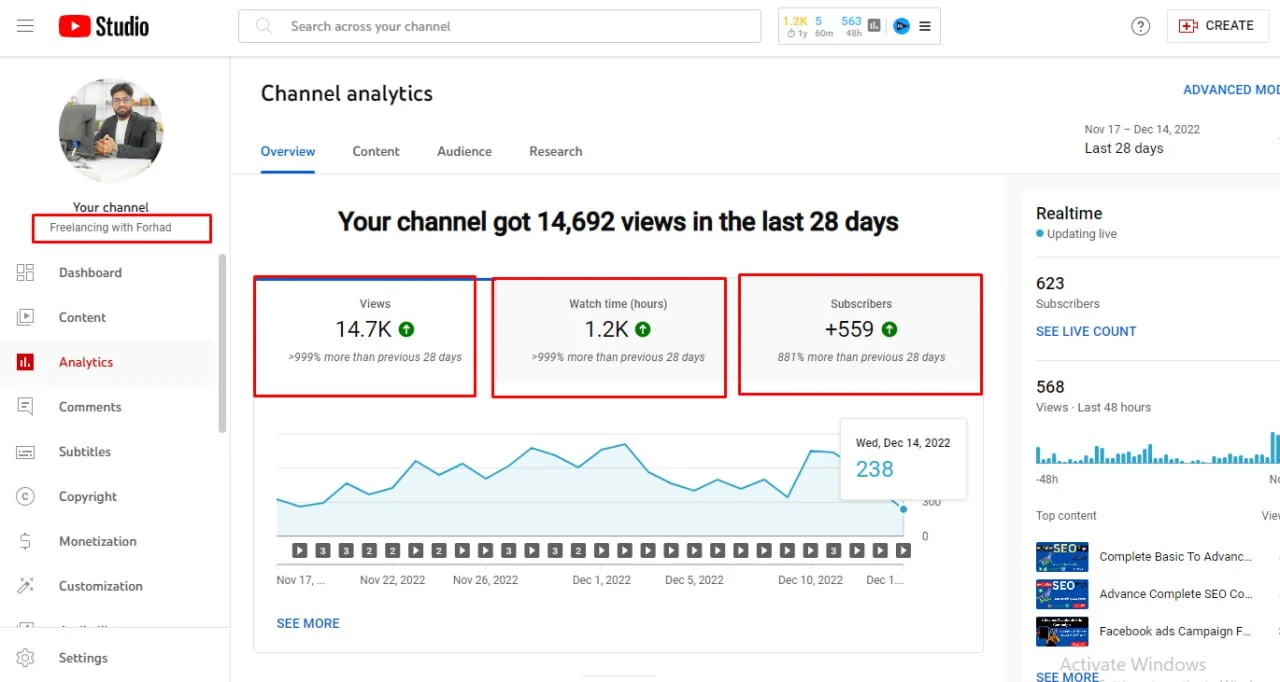This screenshot has width=1280, height=682.
Task: Open Subtitles in the sidebar
Action: pos(85,452)
